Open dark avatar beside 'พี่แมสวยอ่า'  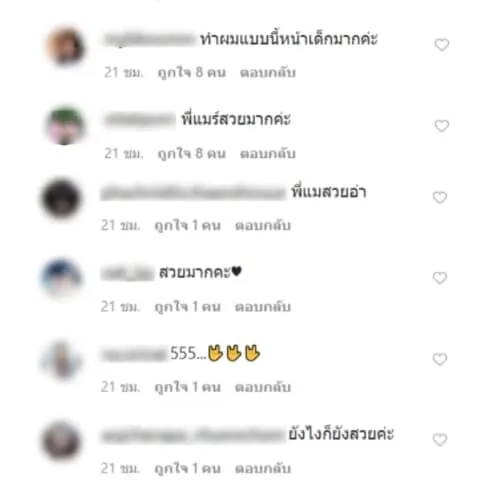[61, 198]
